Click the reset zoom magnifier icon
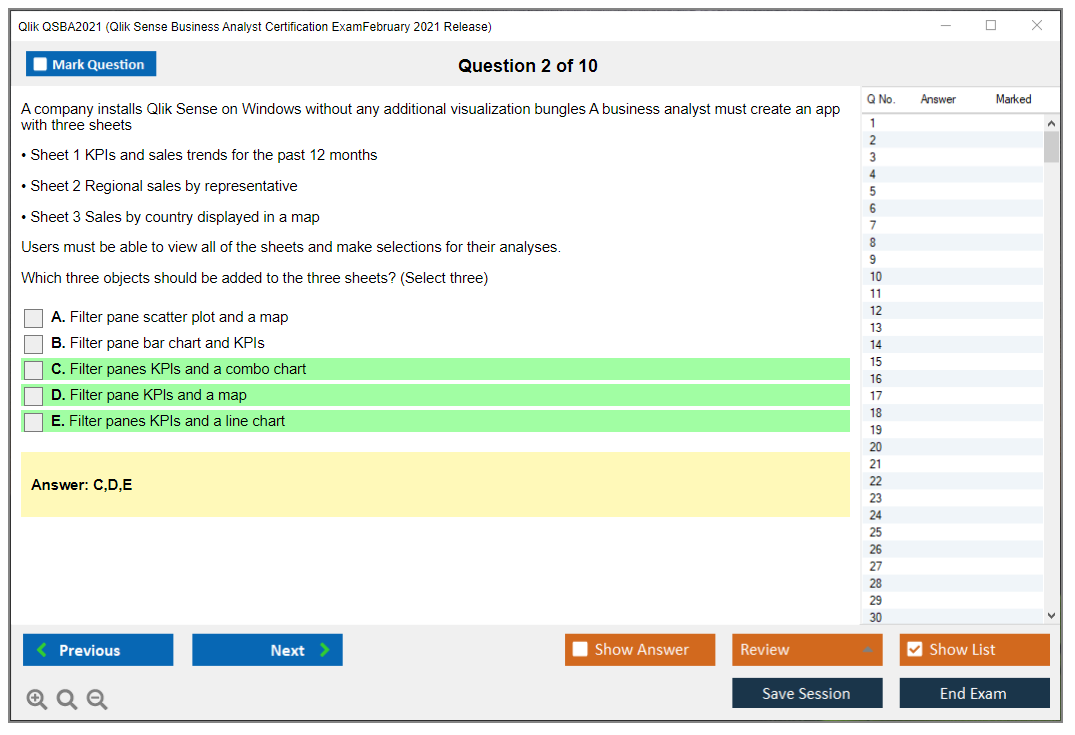 tap(67, 699)
